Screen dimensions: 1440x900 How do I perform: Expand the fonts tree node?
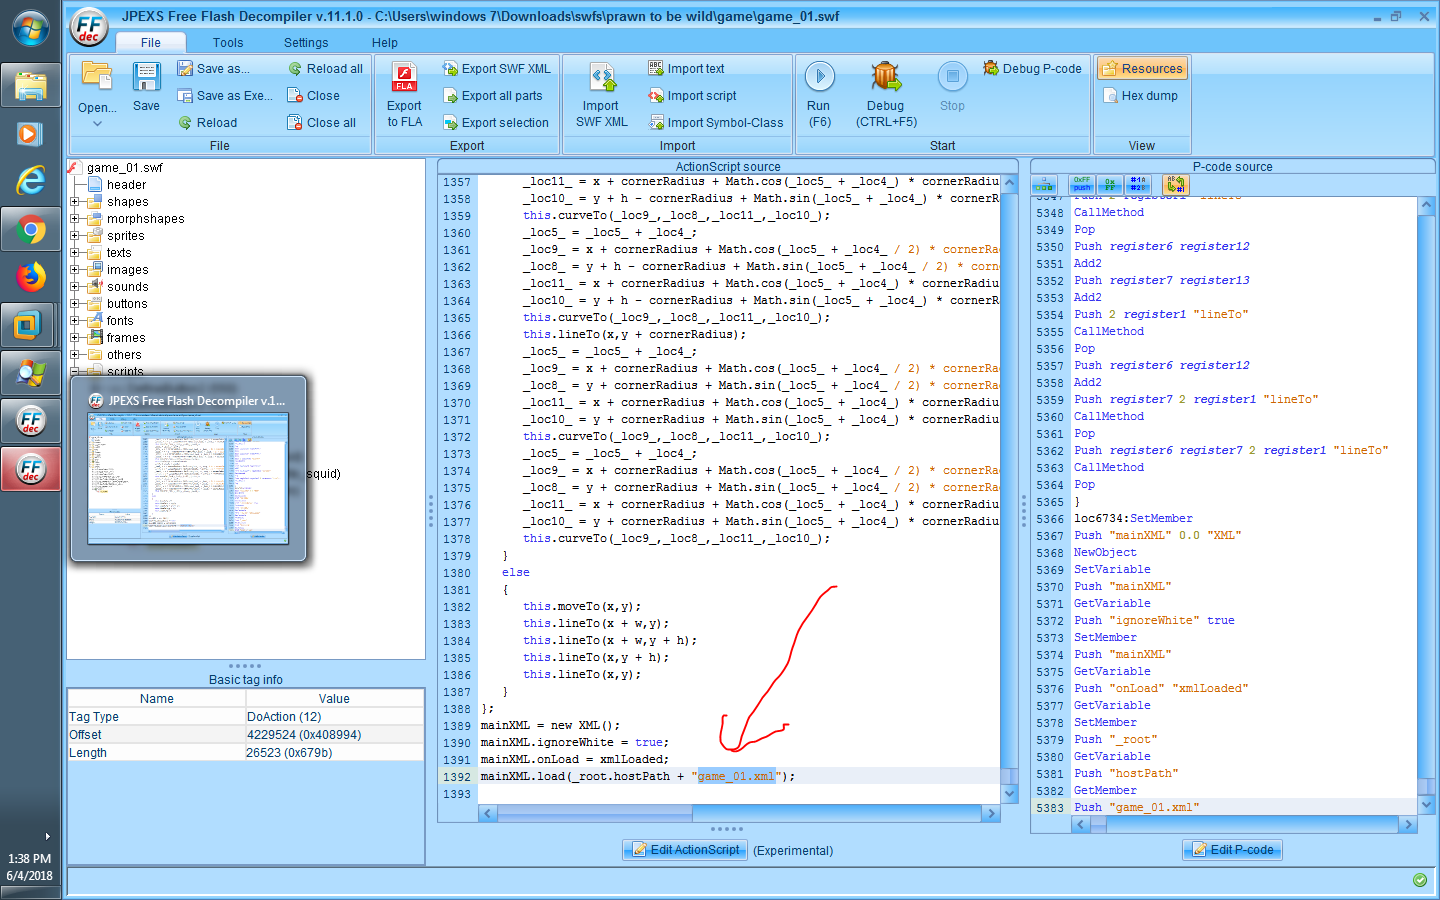coord(75,320)
